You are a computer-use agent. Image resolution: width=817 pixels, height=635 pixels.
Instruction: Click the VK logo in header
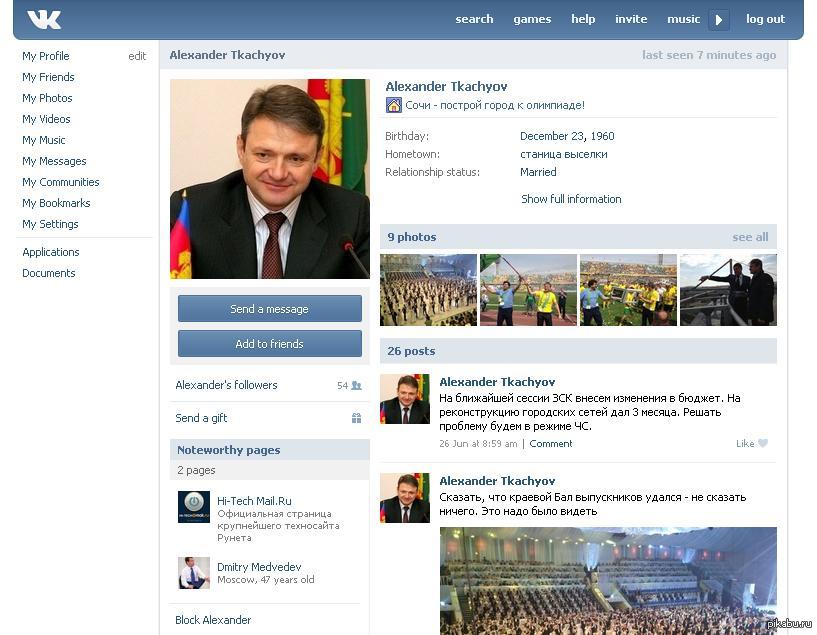click(x=44, y=20)
